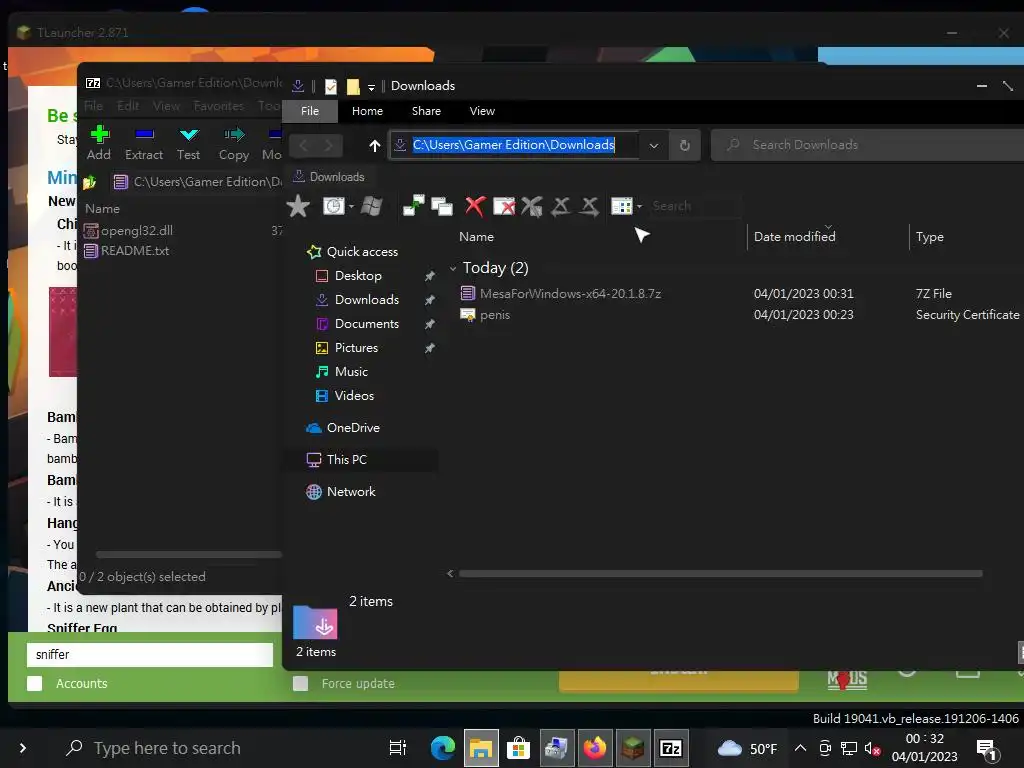1024x768 pixels.
Task: Toggle the Force update checkbox
Action: point(300,684)
